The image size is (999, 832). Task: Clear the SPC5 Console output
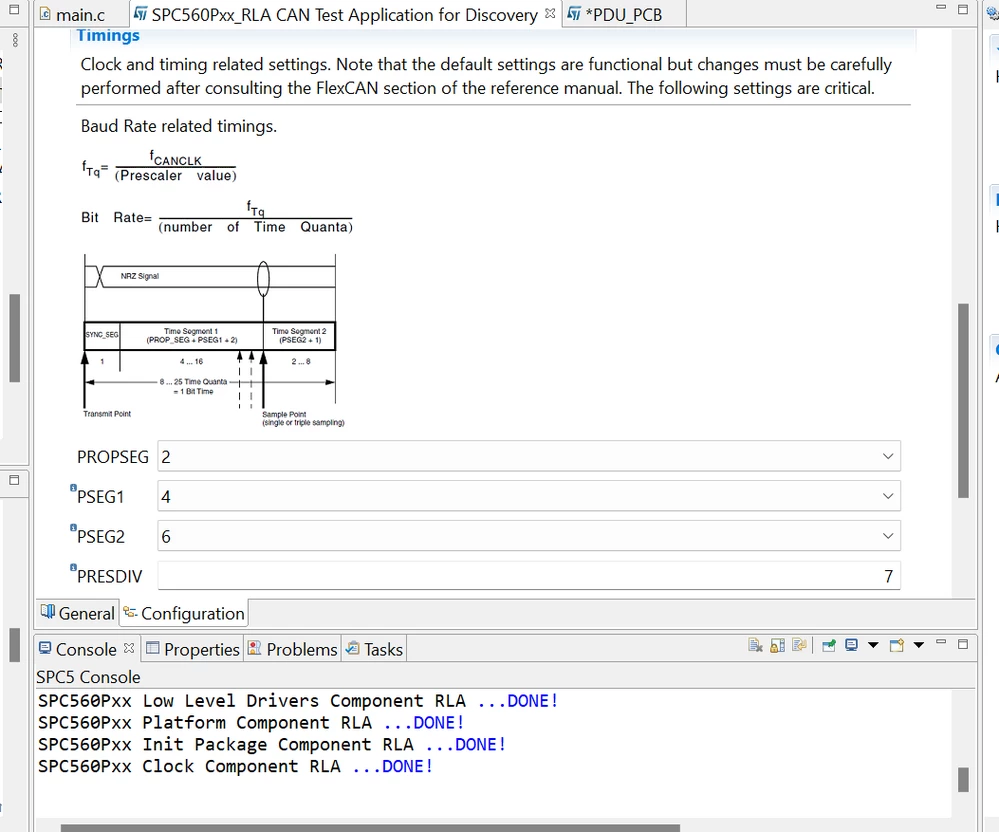pos(755,646)
